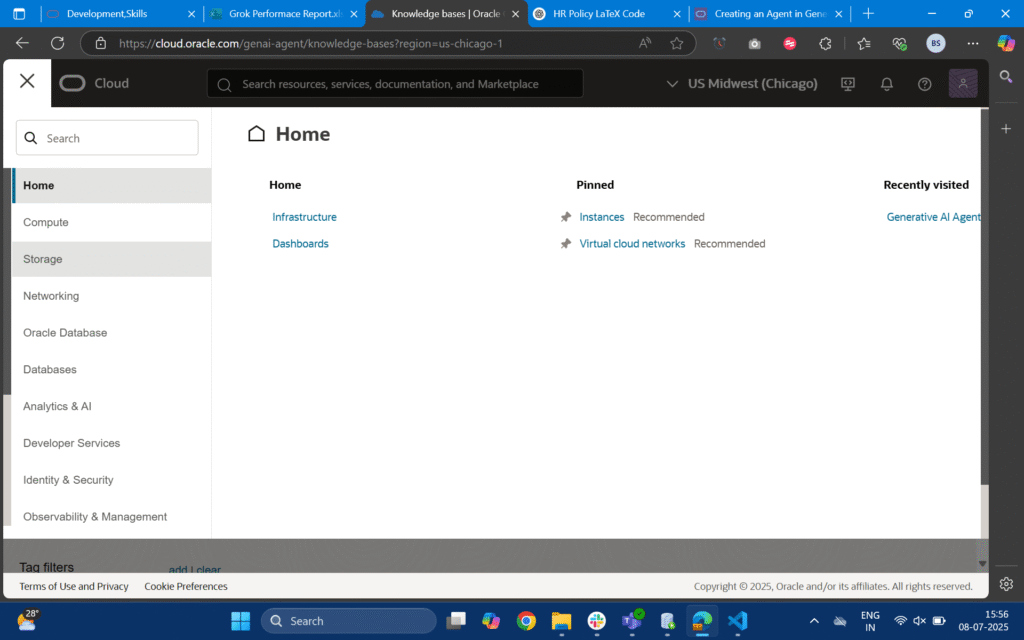
Task: Click the navigation menu Search field
Action: tap(107, 138)
